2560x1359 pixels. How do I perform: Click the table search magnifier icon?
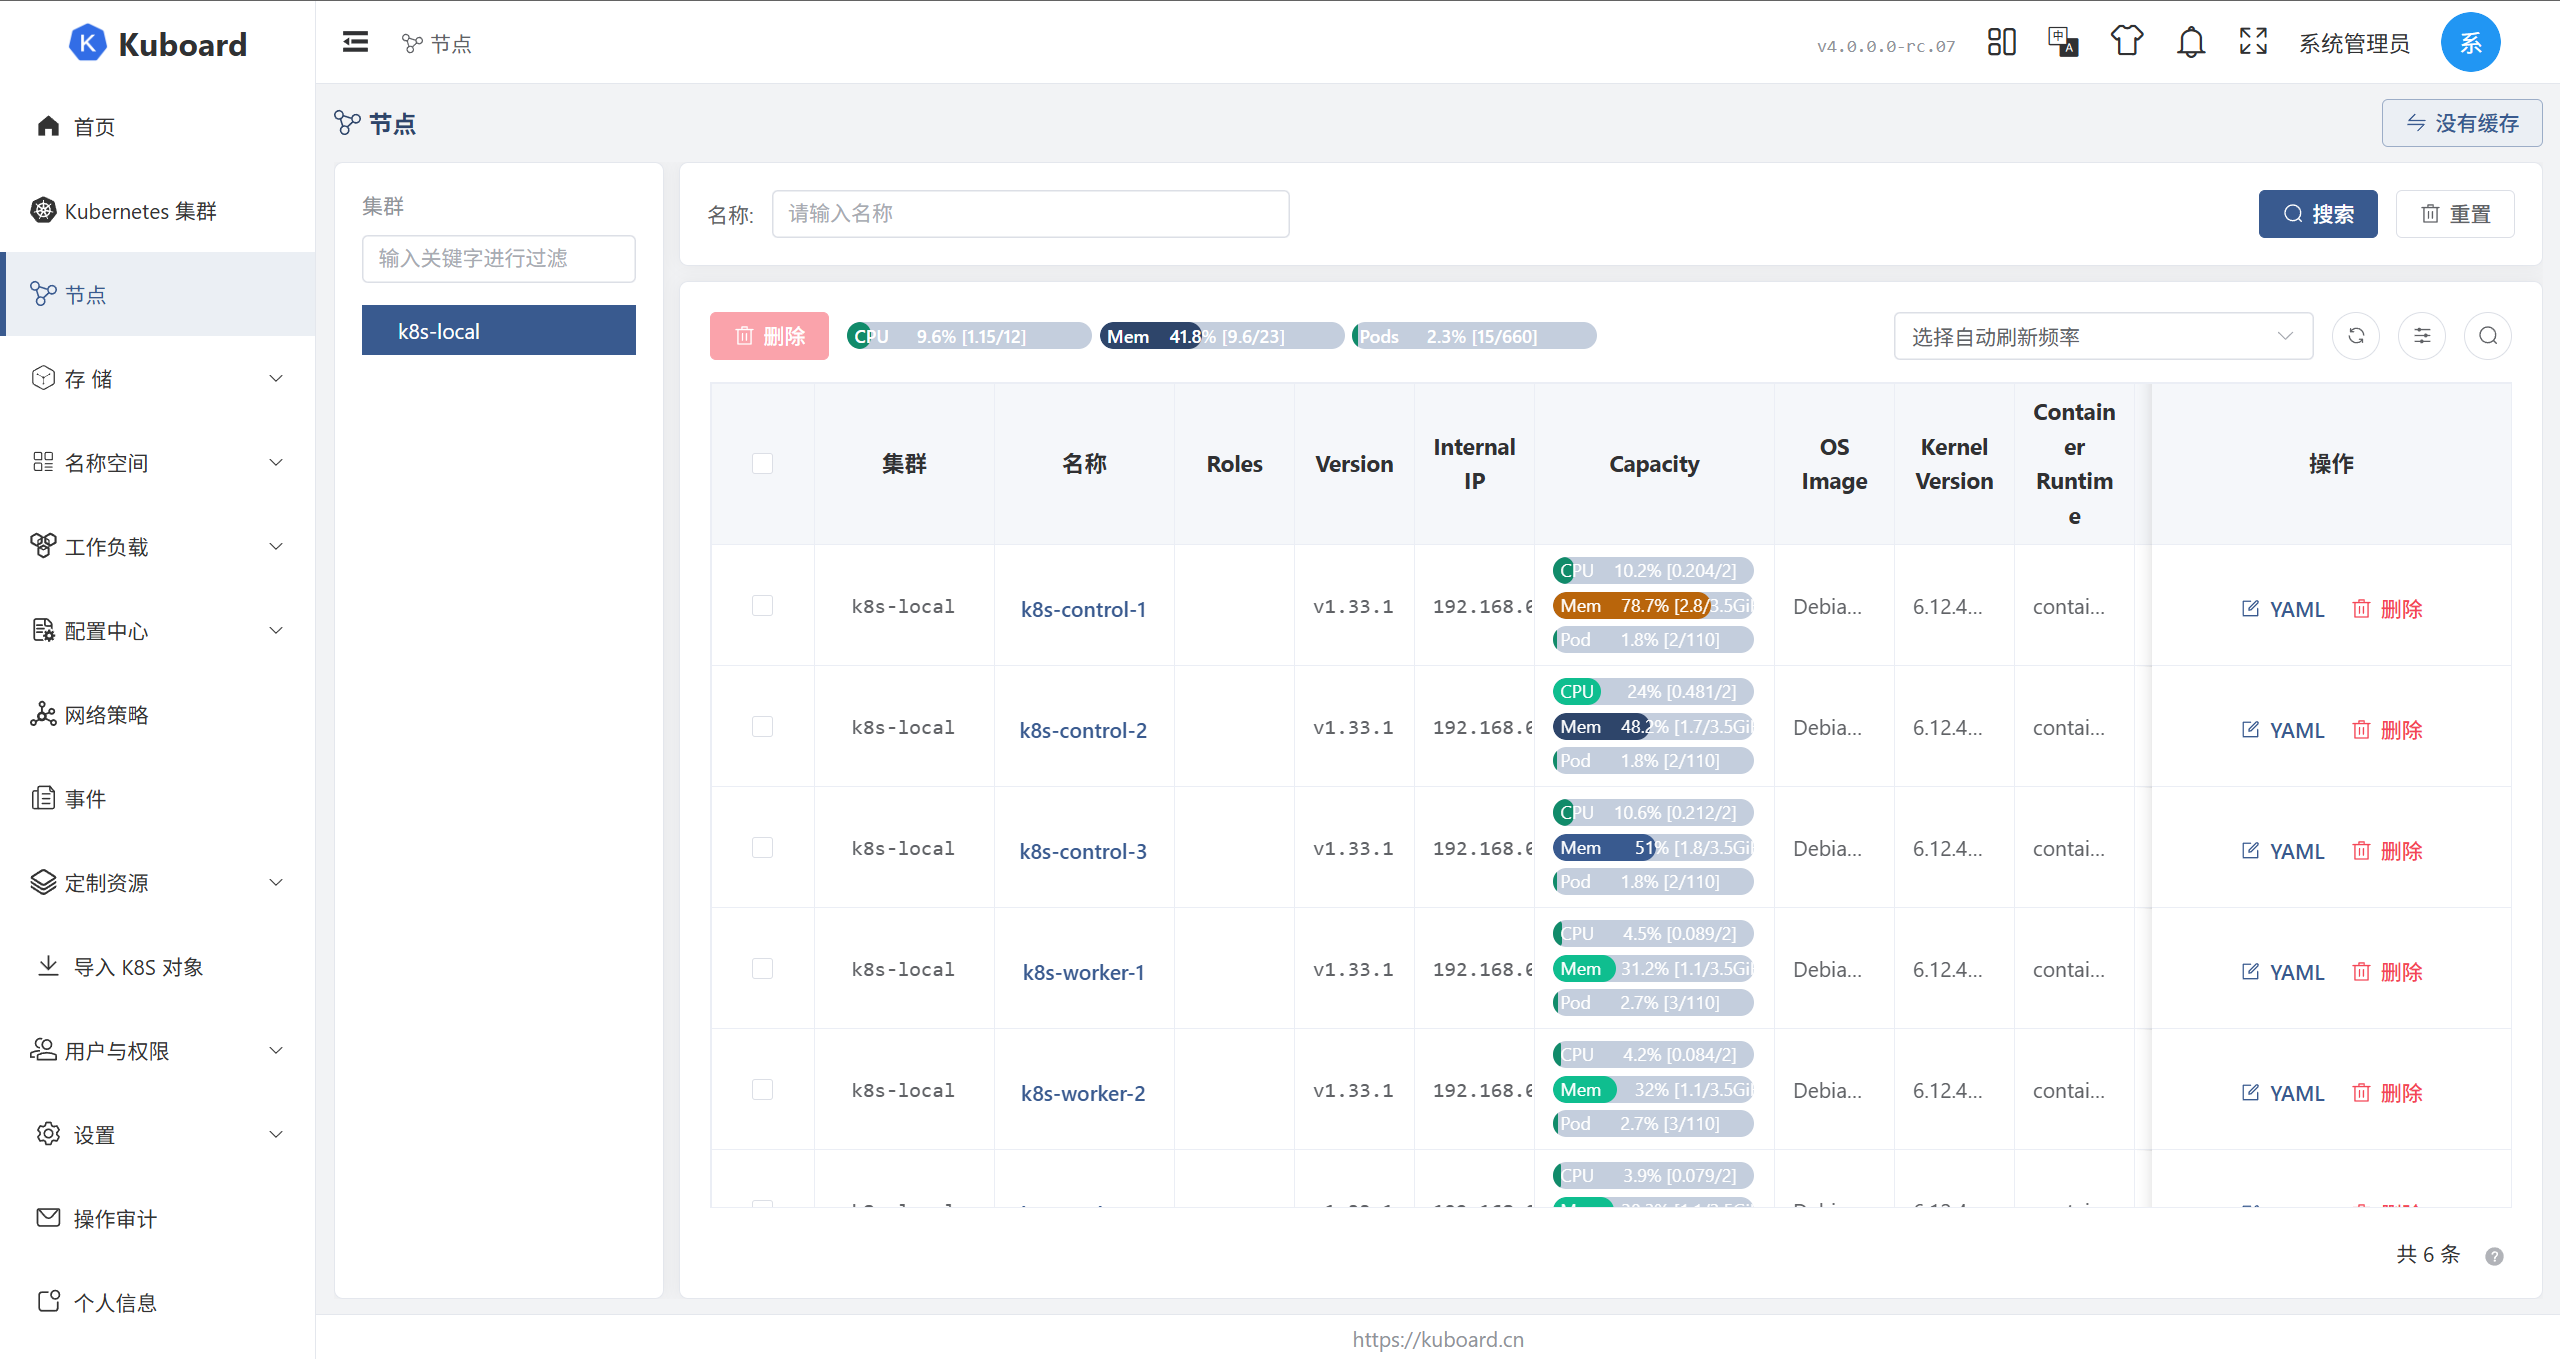click(2488, 336)
